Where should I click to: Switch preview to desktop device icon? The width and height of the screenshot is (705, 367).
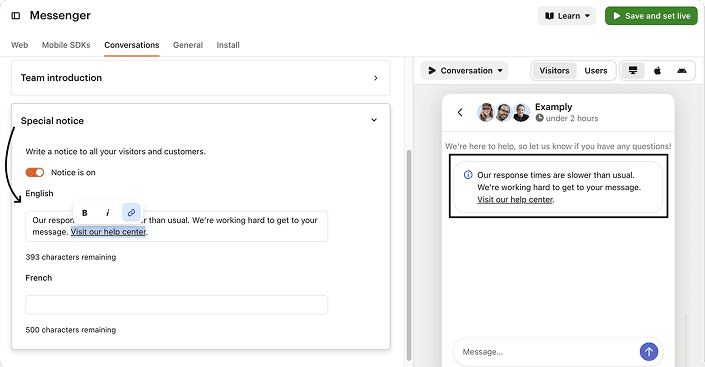click(x=633, y=71)
